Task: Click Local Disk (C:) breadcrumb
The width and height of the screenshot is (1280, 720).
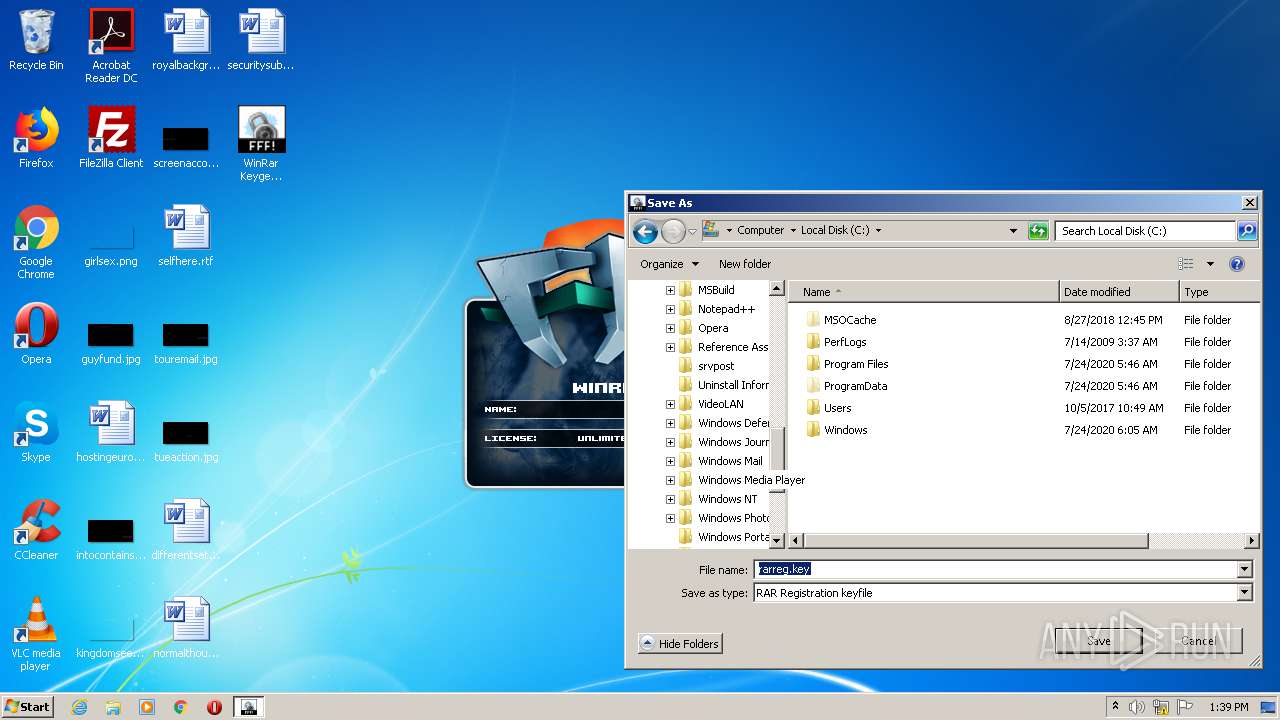Action: [835, 230]
